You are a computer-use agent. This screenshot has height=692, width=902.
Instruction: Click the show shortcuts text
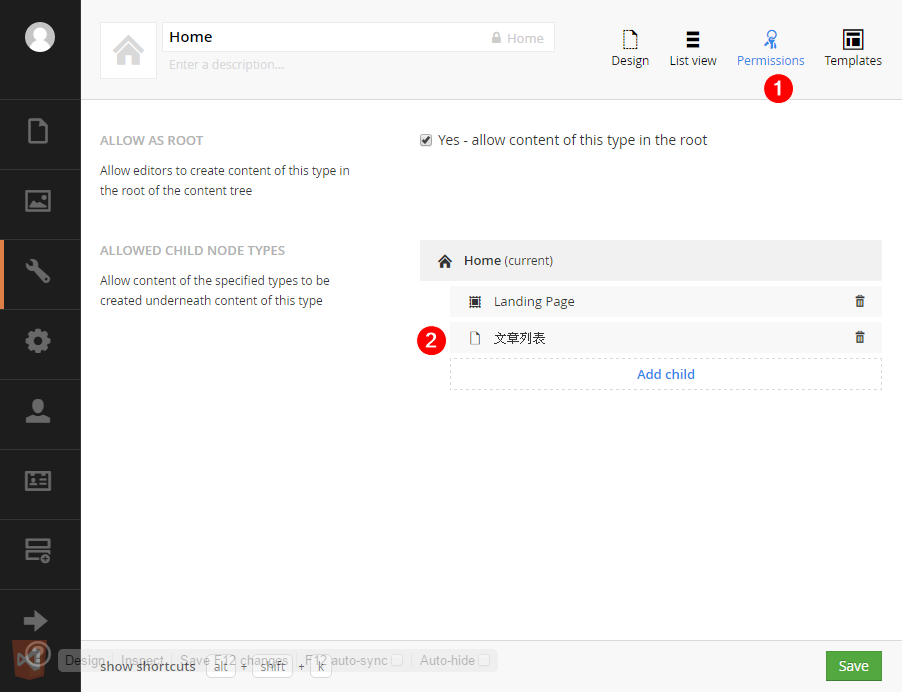pyautogui.click(x=148, y=667)
